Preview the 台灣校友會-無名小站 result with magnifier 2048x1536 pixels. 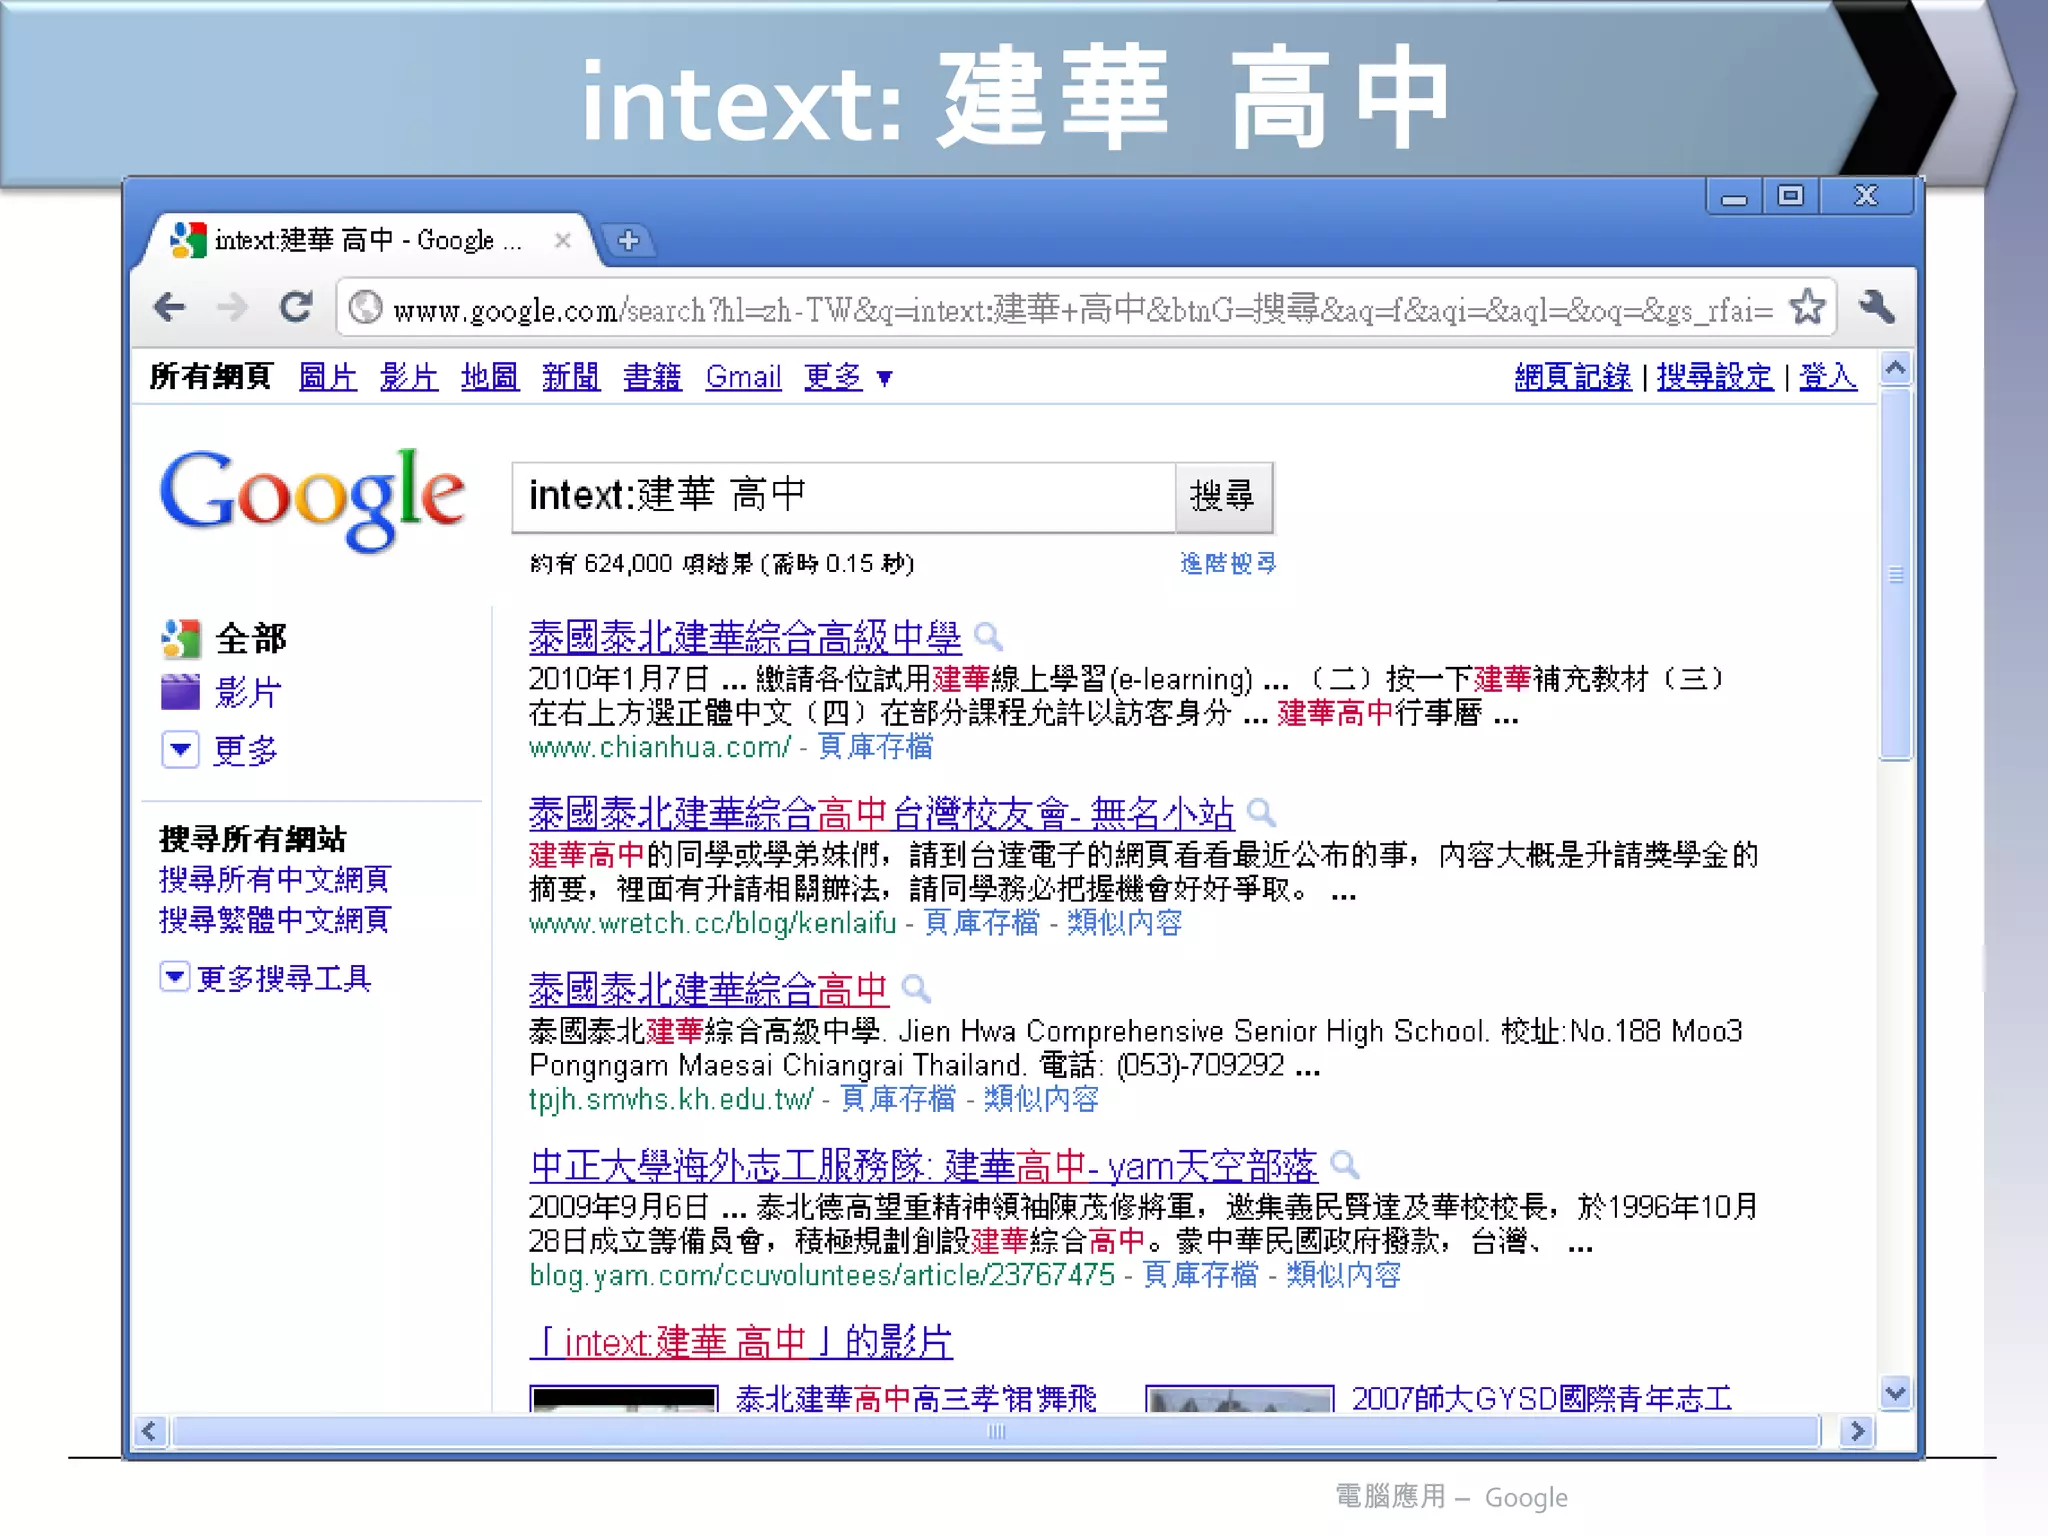[x=1262, y=813]
